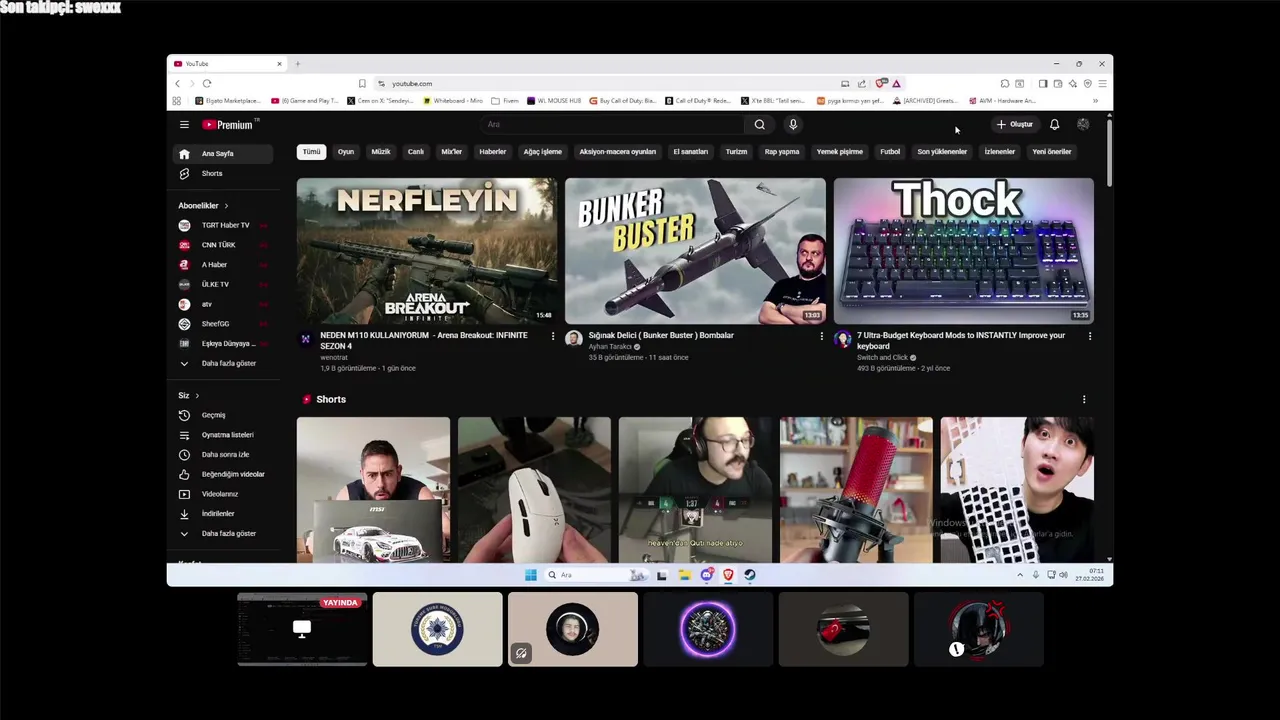This screenshot has height=720, width=1280.
Task: Go back with browser back arrow
Action: tap(178, 84)
